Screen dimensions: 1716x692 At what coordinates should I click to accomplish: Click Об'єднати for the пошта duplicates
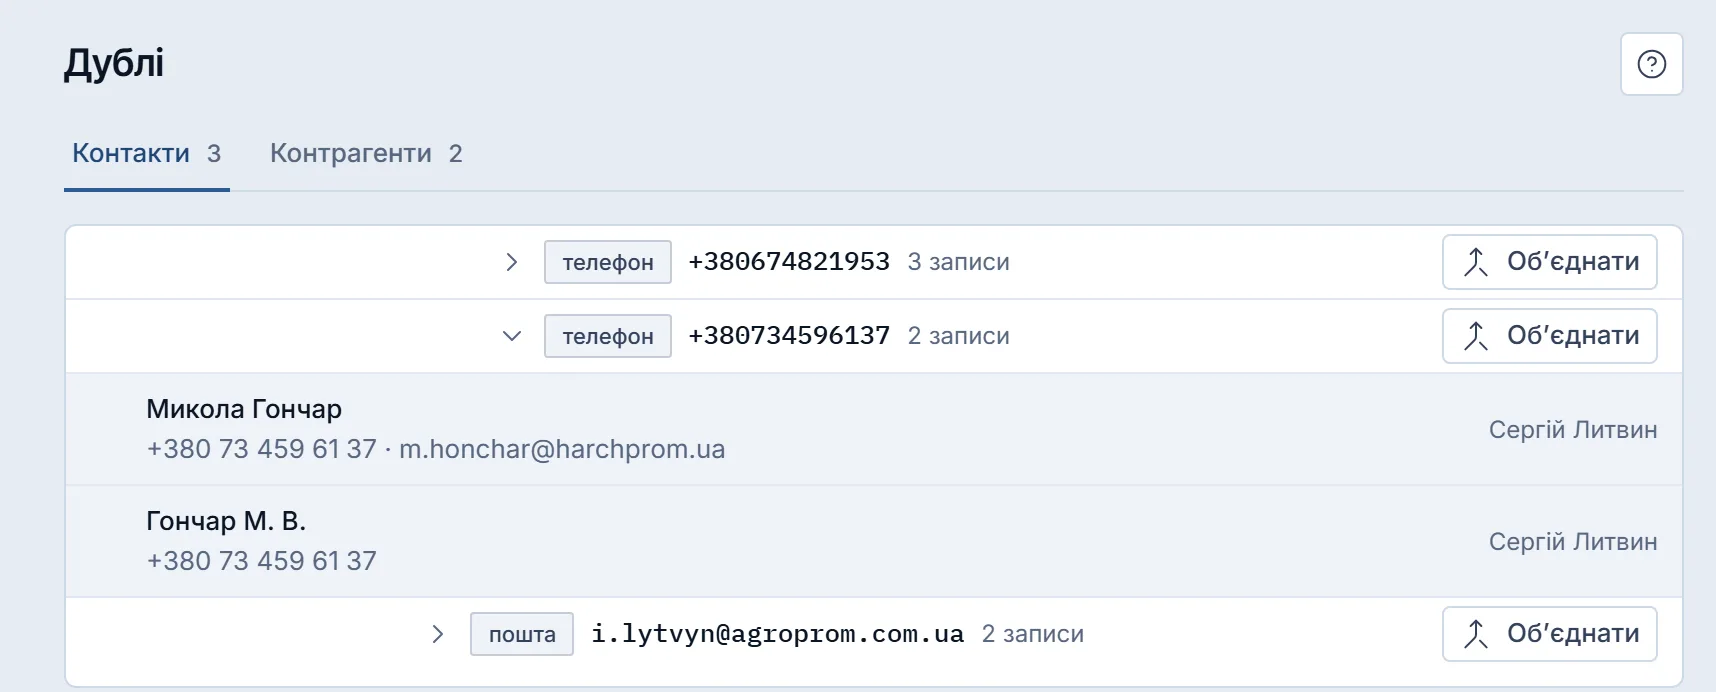pyautogui.click(x=1549, y=634)
